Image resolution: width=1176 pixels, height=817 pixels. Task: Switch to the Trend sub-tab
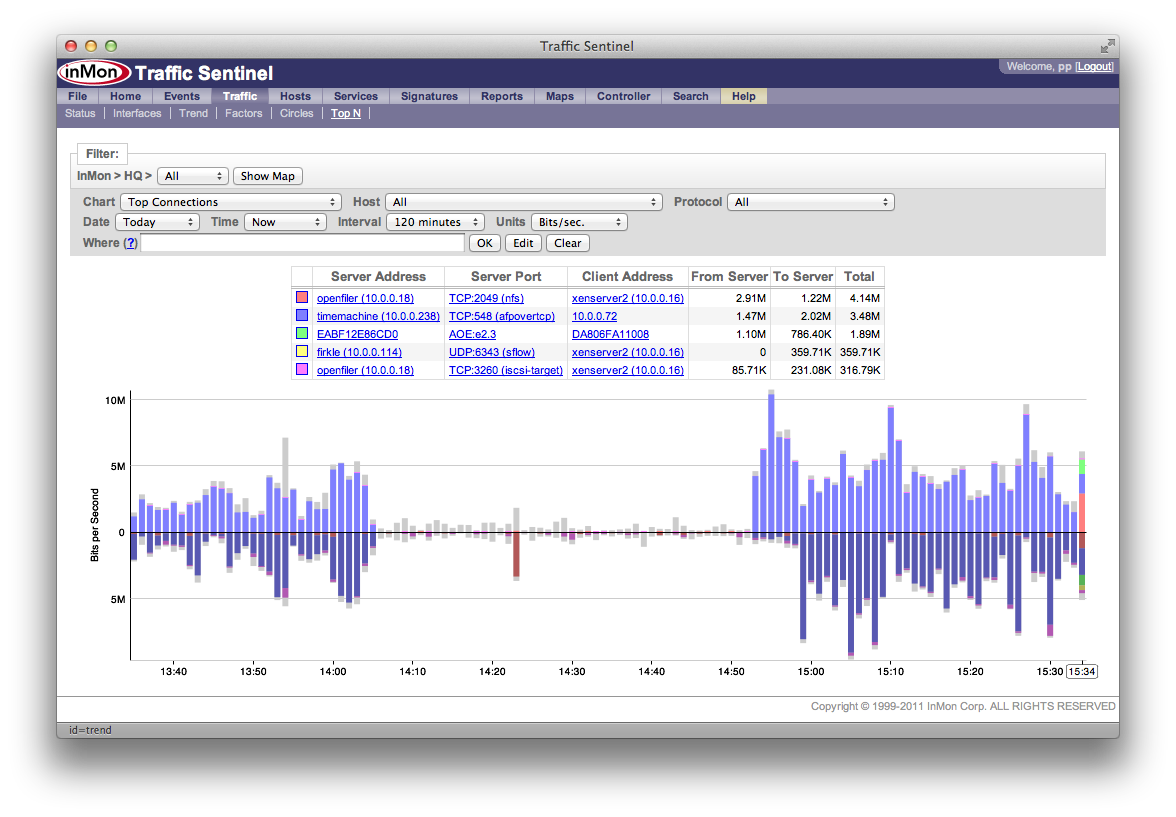(194, 113)
